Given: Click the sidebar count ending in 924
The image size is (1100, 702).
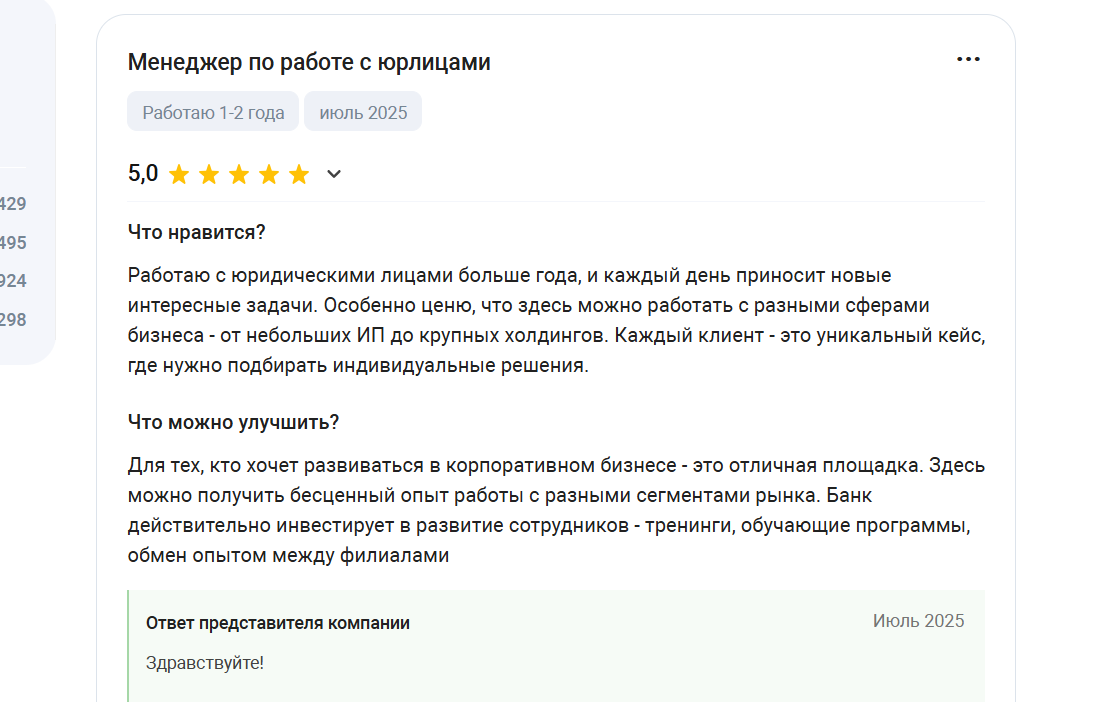Looking at the screenshot, I should coord(13,281).
